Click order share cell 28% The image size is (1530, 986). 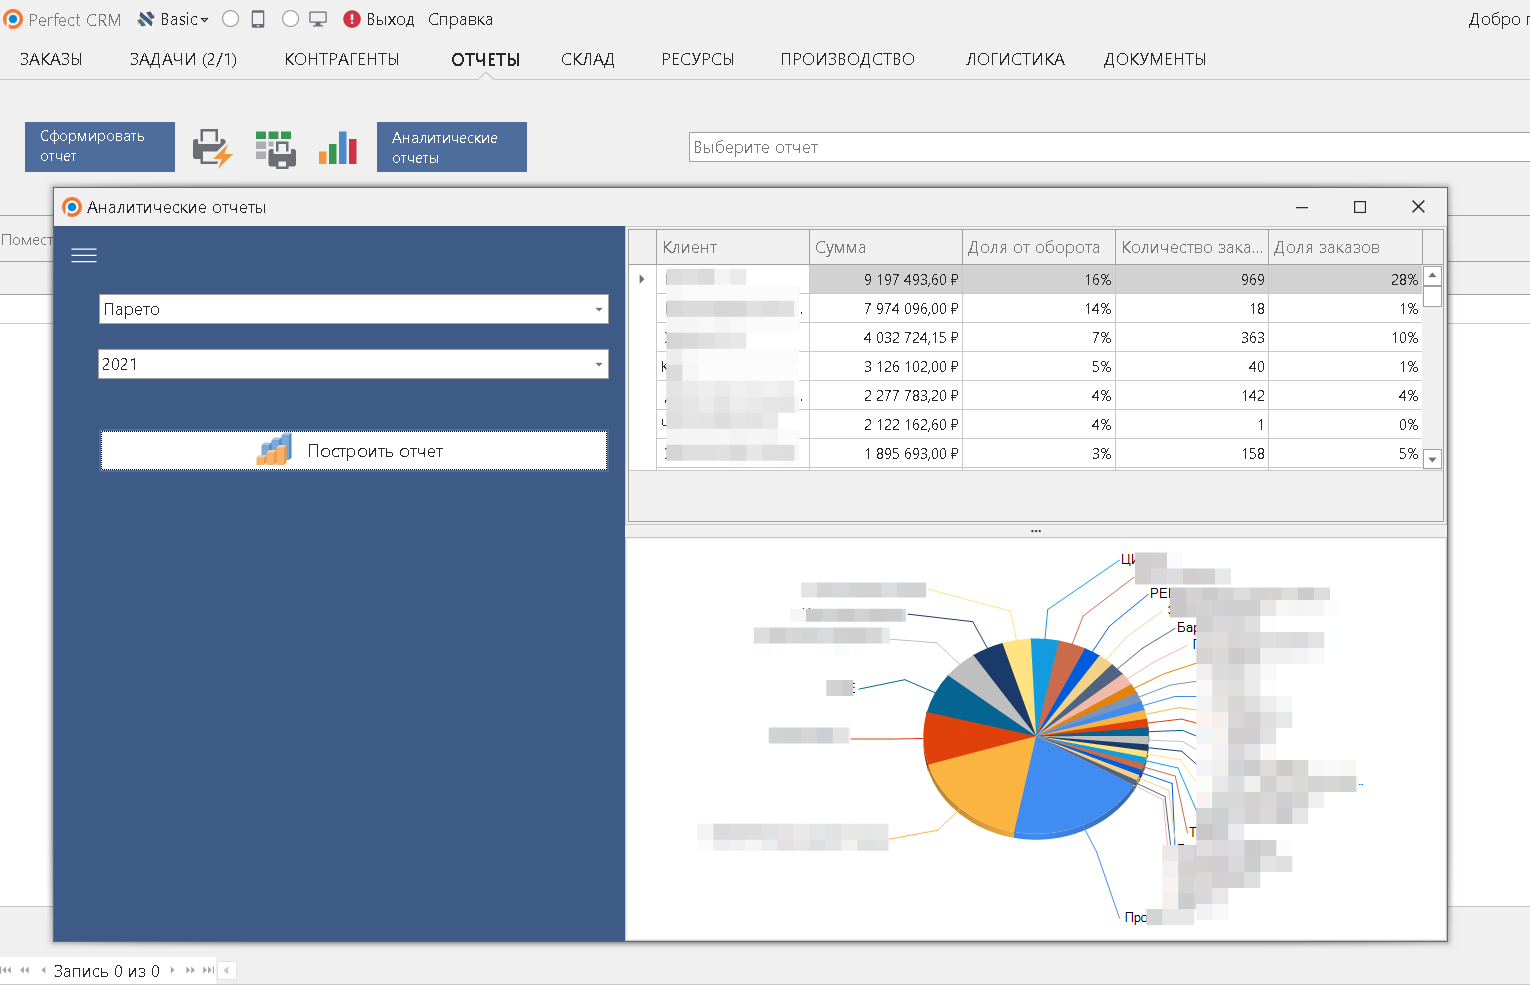click(x=1345, y=279)
